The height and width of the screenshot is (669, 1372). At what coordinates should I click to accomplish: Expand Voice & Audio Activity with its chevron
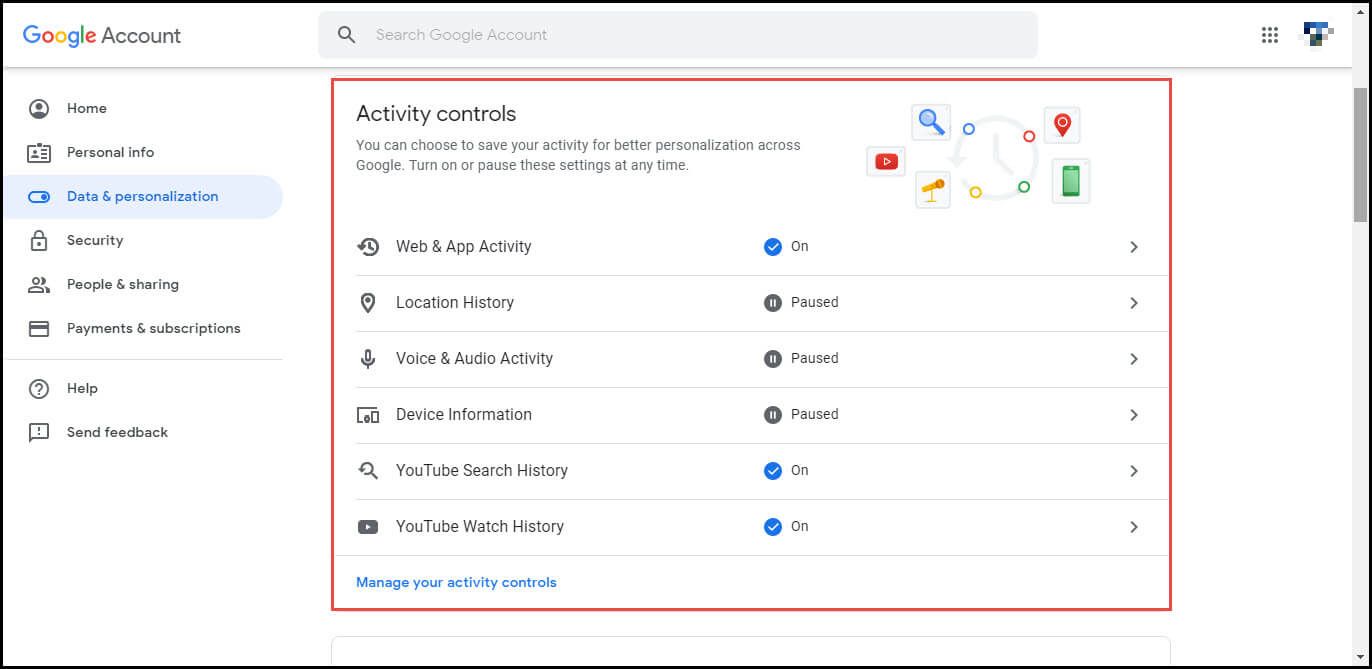1134,358
